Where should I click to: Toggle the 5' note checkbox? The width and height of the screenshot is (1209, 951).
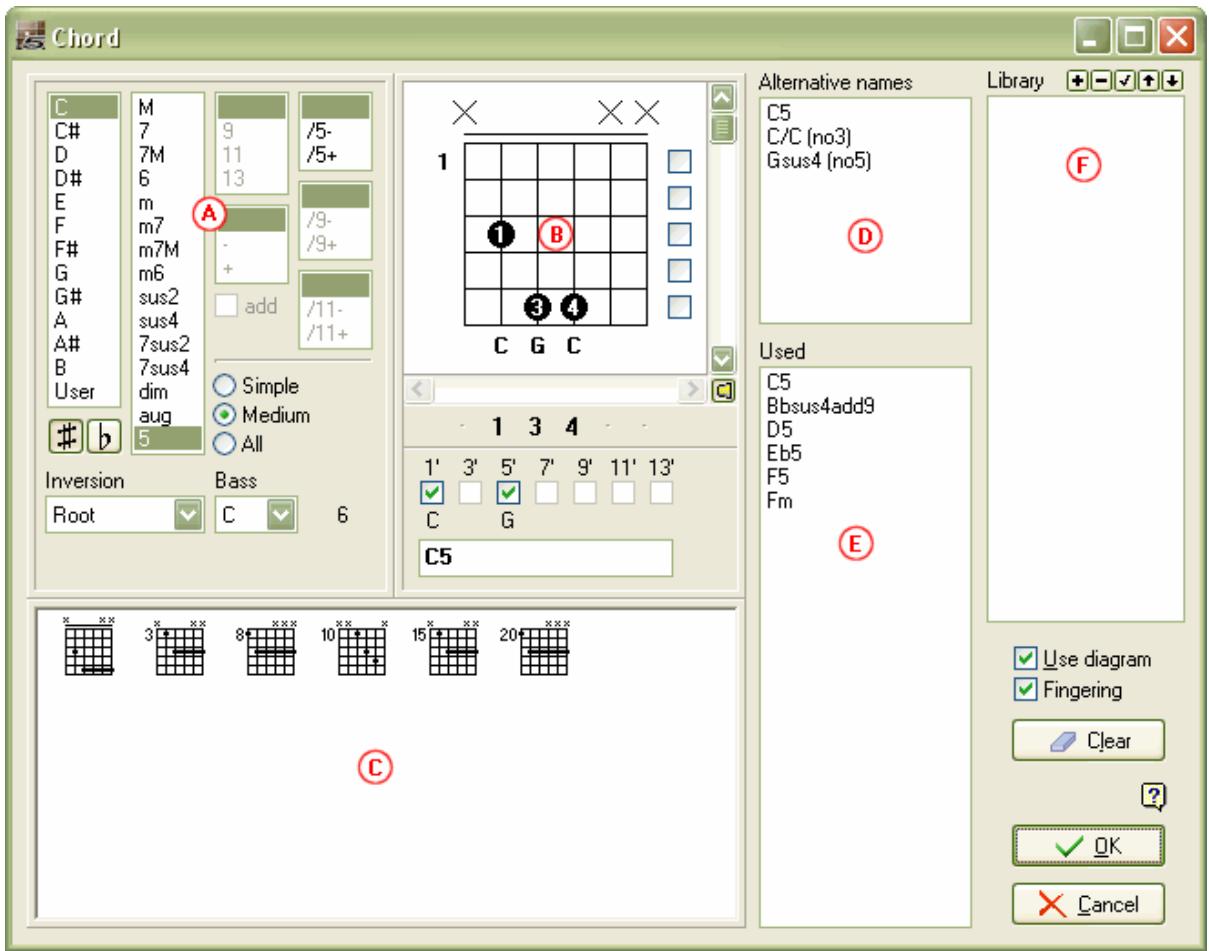[x=509, y=492]
